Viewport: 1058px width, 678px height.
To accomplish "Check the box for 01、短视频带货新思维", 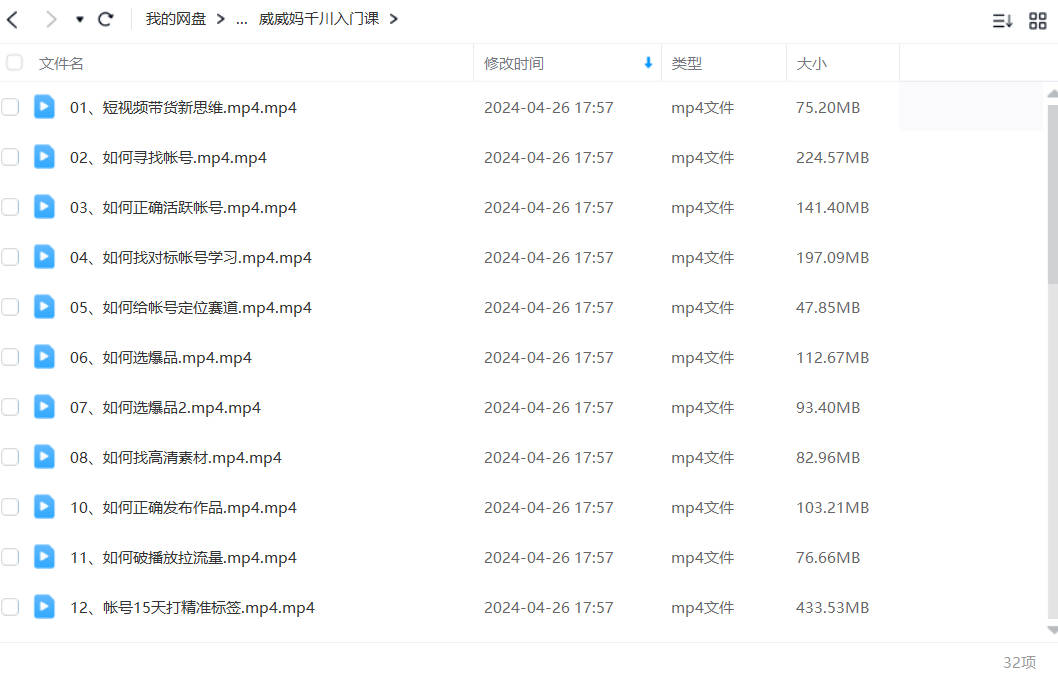I will tap(10, 107).
